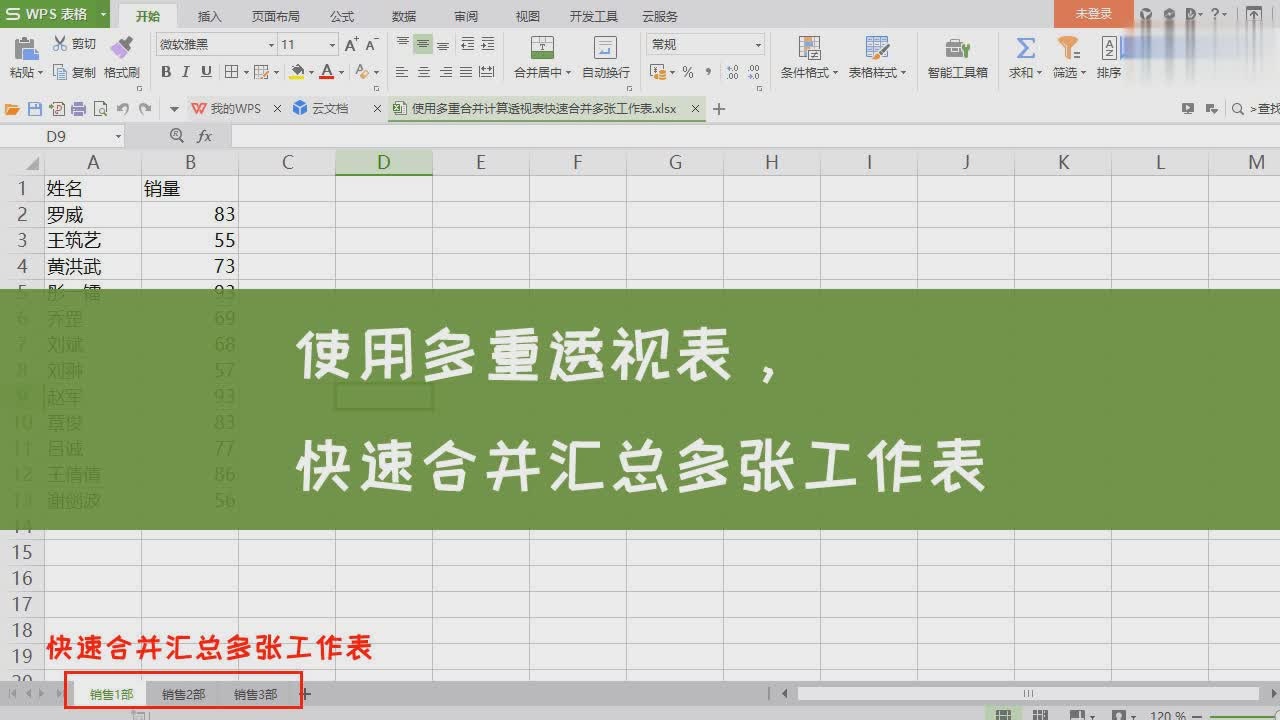Click the Copy (复制) button
1280x720 pixels.
tap(75, 72)
